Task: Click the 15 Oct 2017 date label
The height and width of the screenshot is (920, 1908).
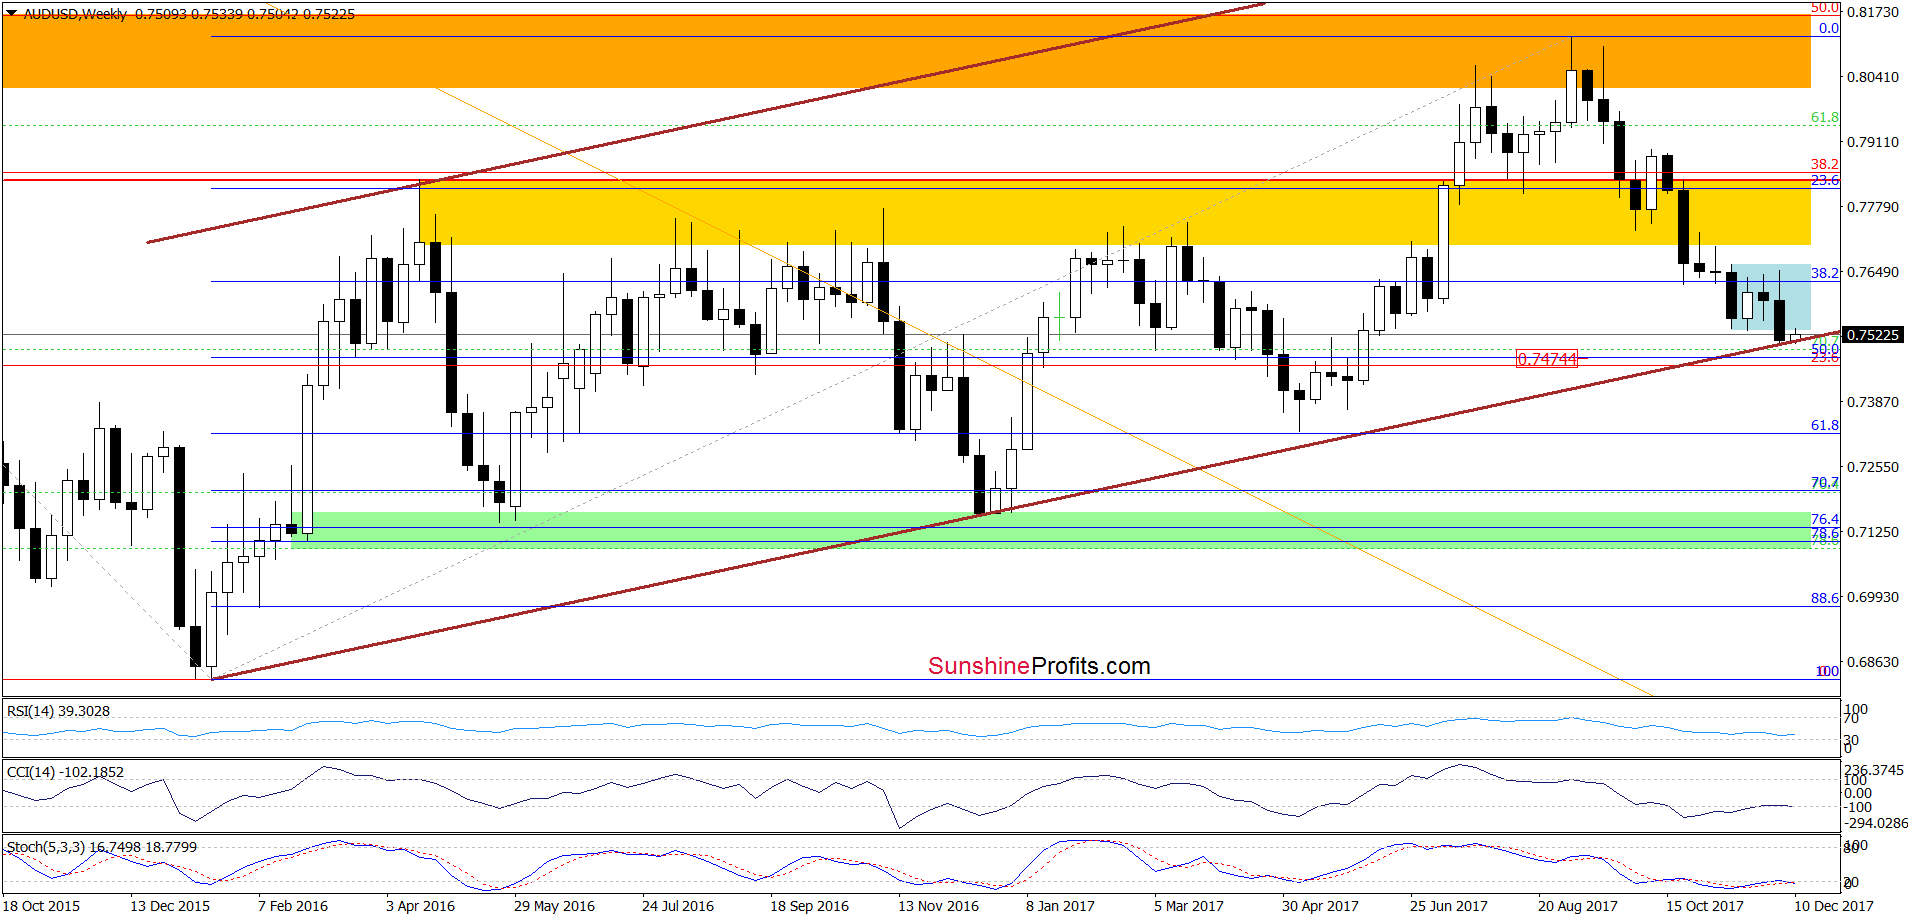Action: (x=1704, y=906)
